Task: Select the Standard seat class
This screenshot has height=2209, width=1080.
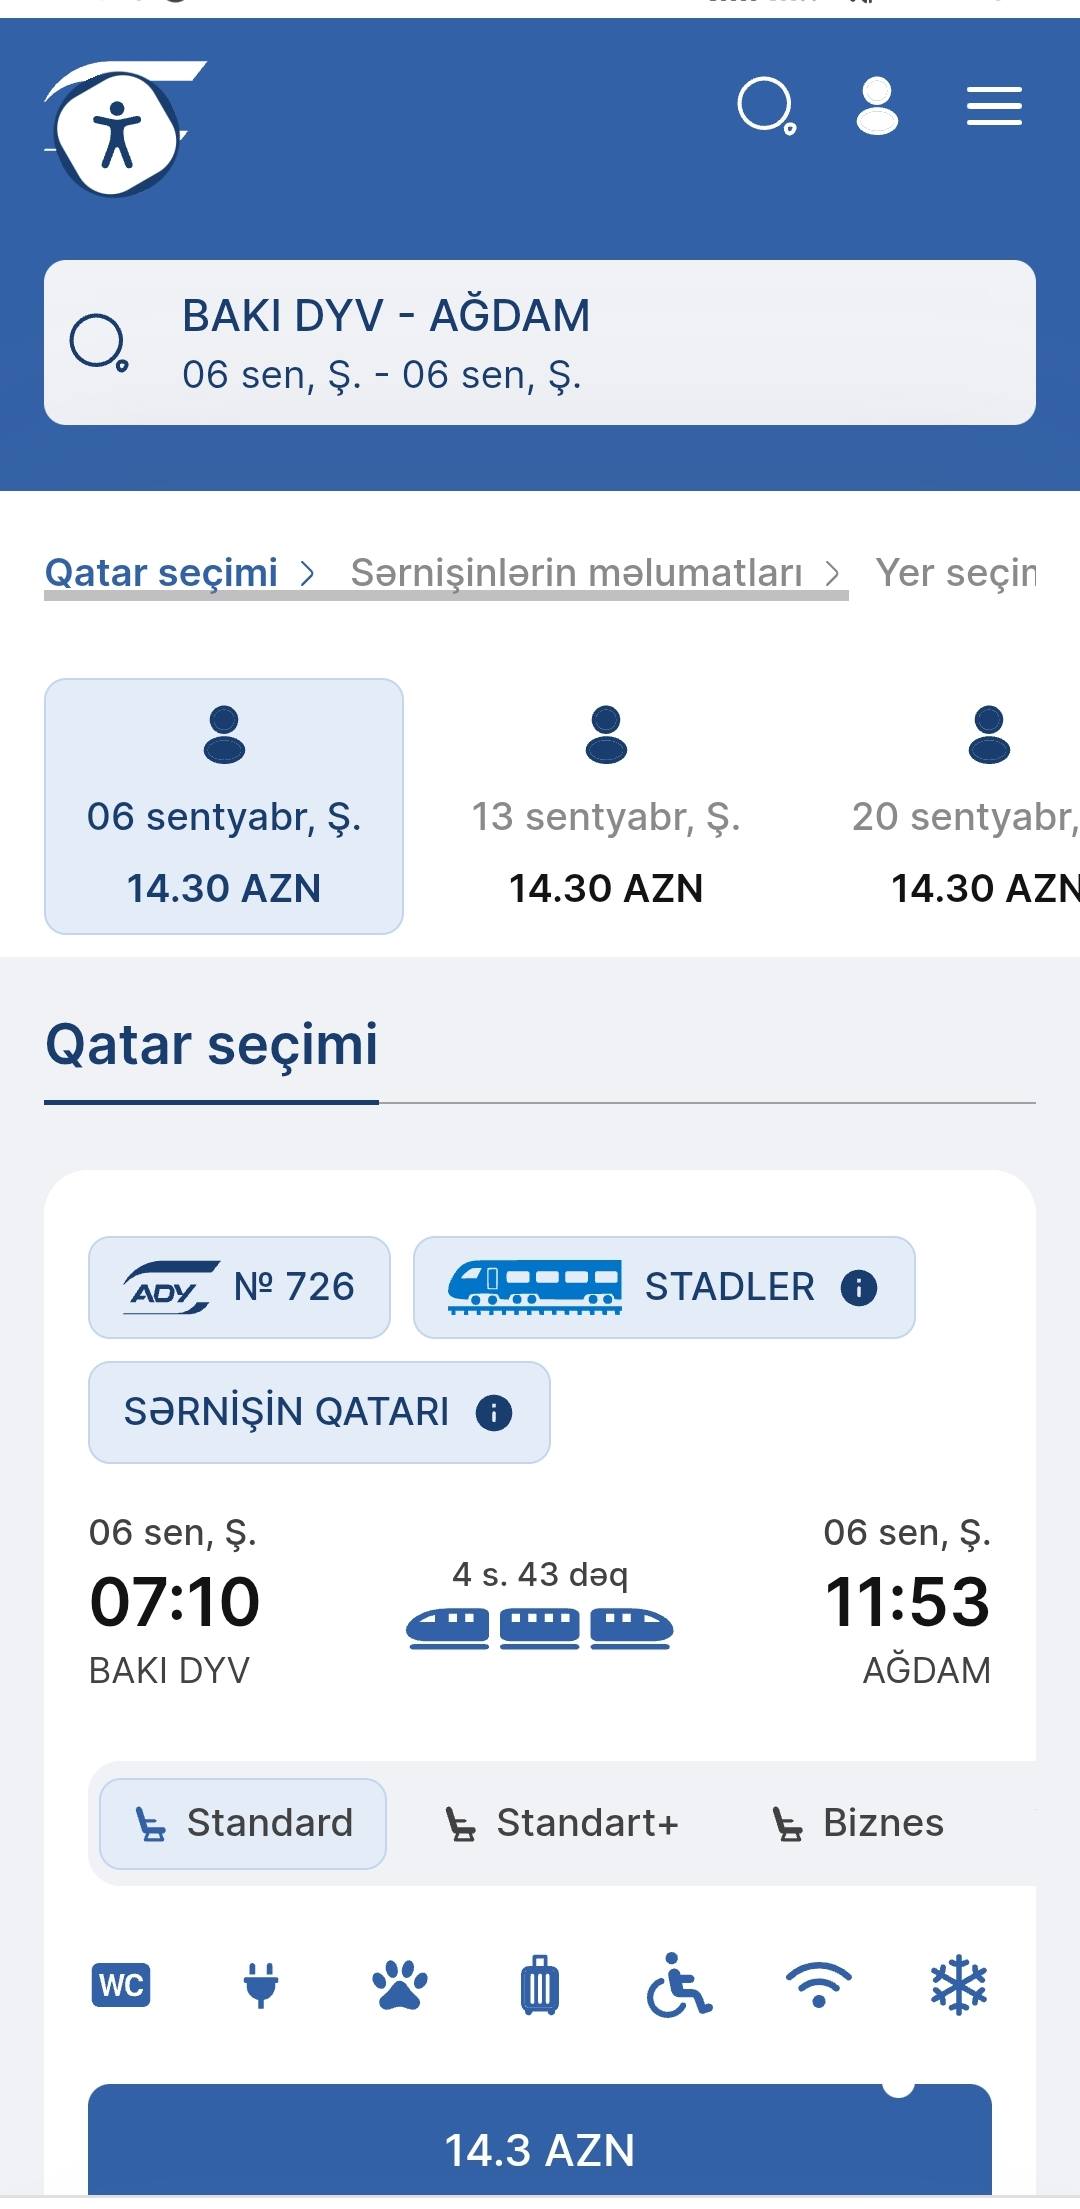Action: (x=243, y=1823)
